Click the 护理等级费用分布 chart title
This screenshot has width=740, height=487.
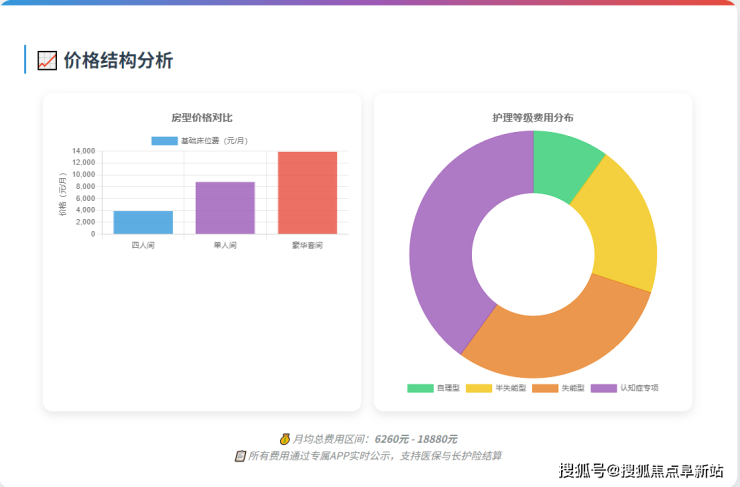533,117
